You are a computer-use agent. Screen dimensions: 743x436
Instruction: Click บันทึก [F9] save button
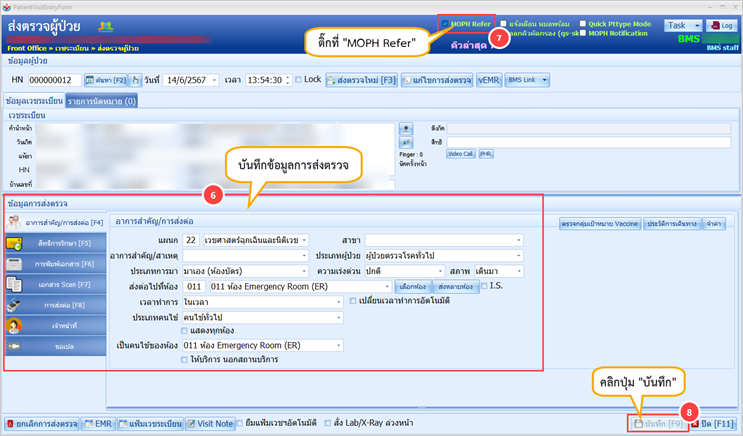658,424
